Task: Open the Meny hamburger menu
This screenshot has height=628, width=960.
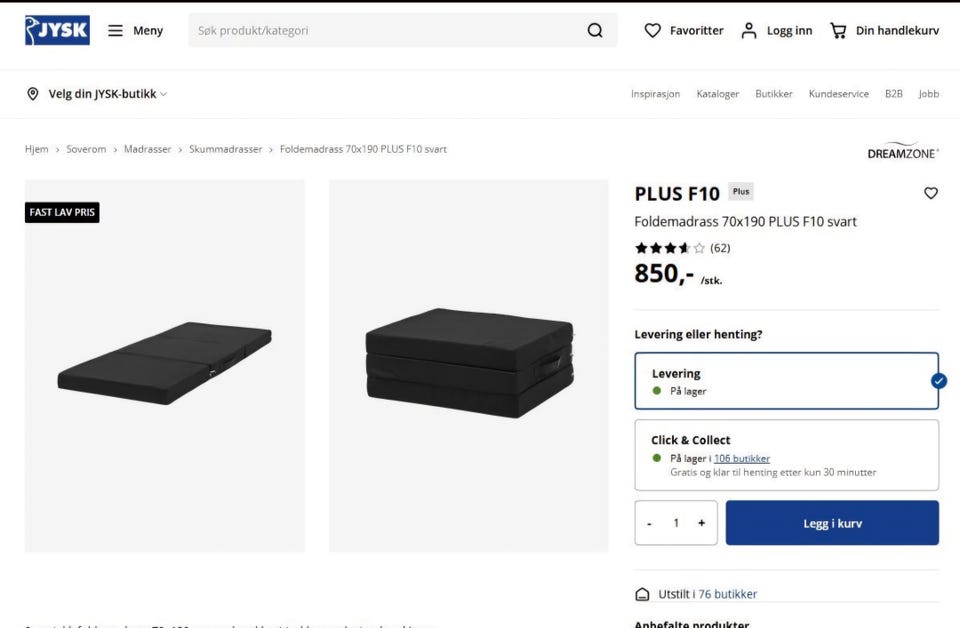Action: click(x=116, y=31)
